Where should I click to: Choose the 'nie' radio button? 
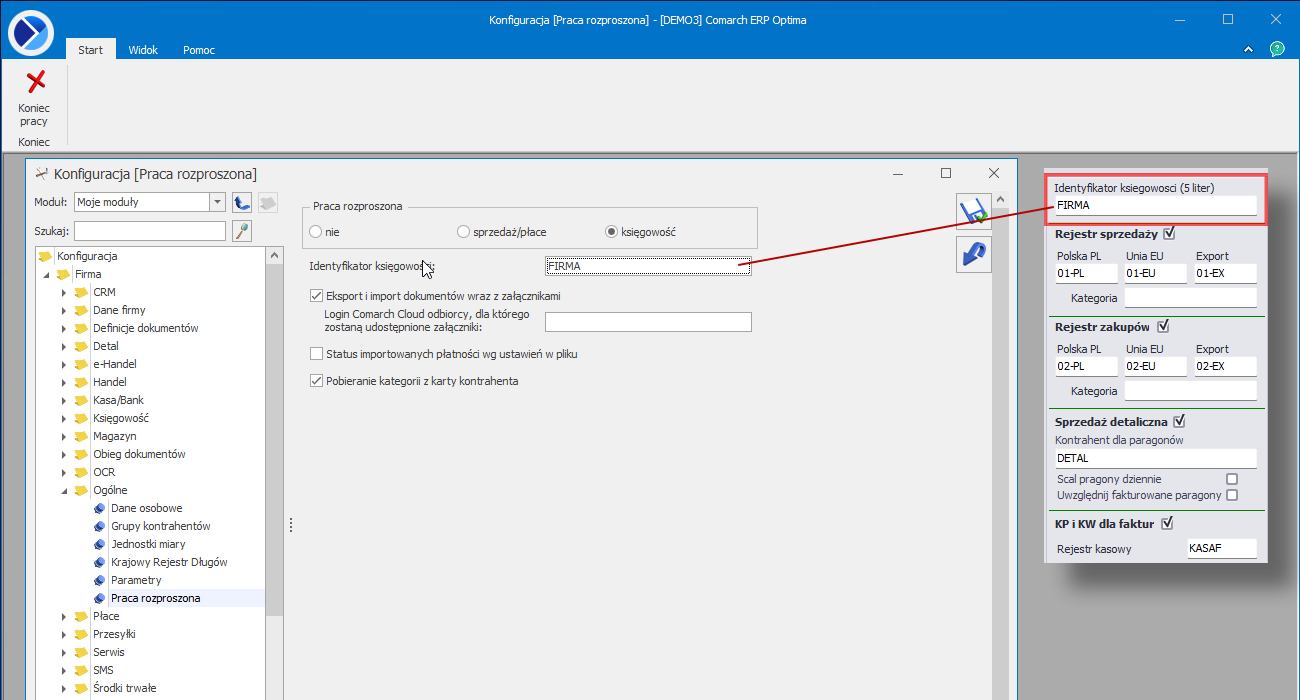pyautogui.click(x=316, y=232)
